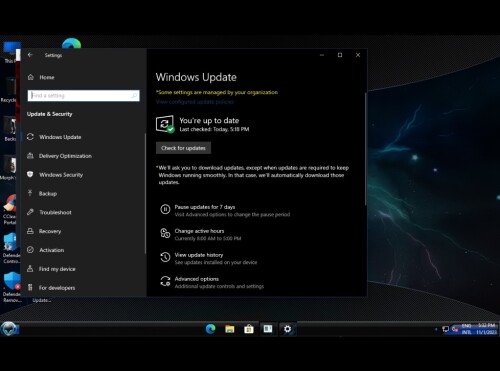This screenshot has height=371, width=500.
Task: Click the Windows Update page scrollbar
Action: point(365,149)
